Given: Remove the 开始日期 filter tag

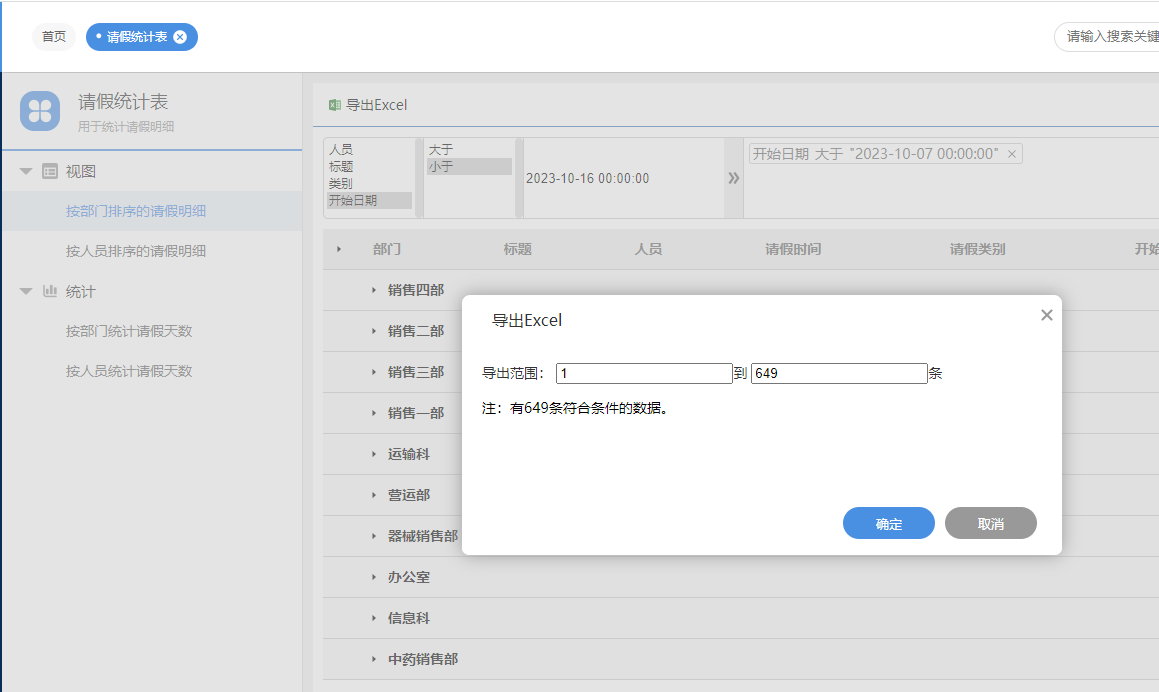Looking at the screenshot, I should click(x=1011, y=154).
